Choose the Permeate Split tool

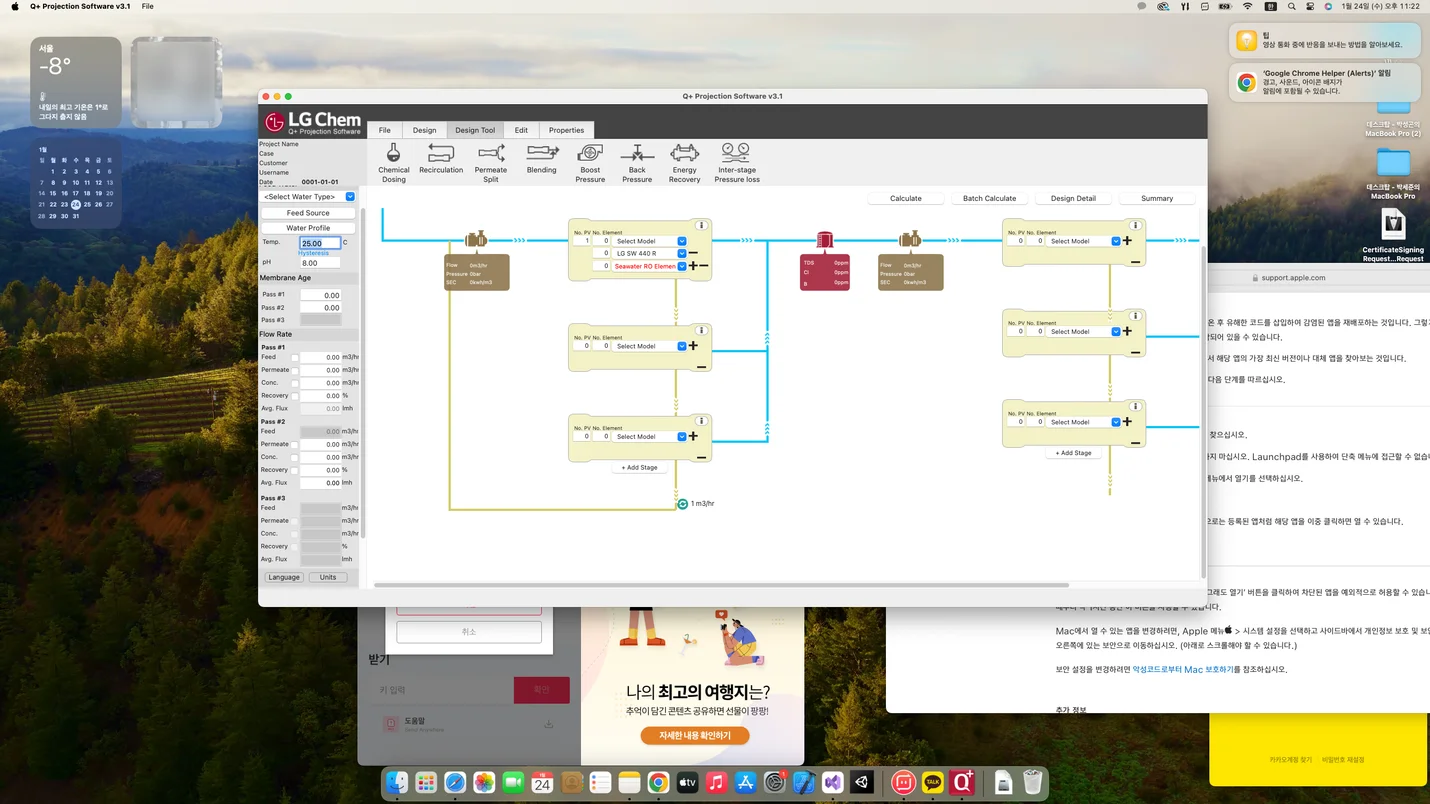point(491,162)
